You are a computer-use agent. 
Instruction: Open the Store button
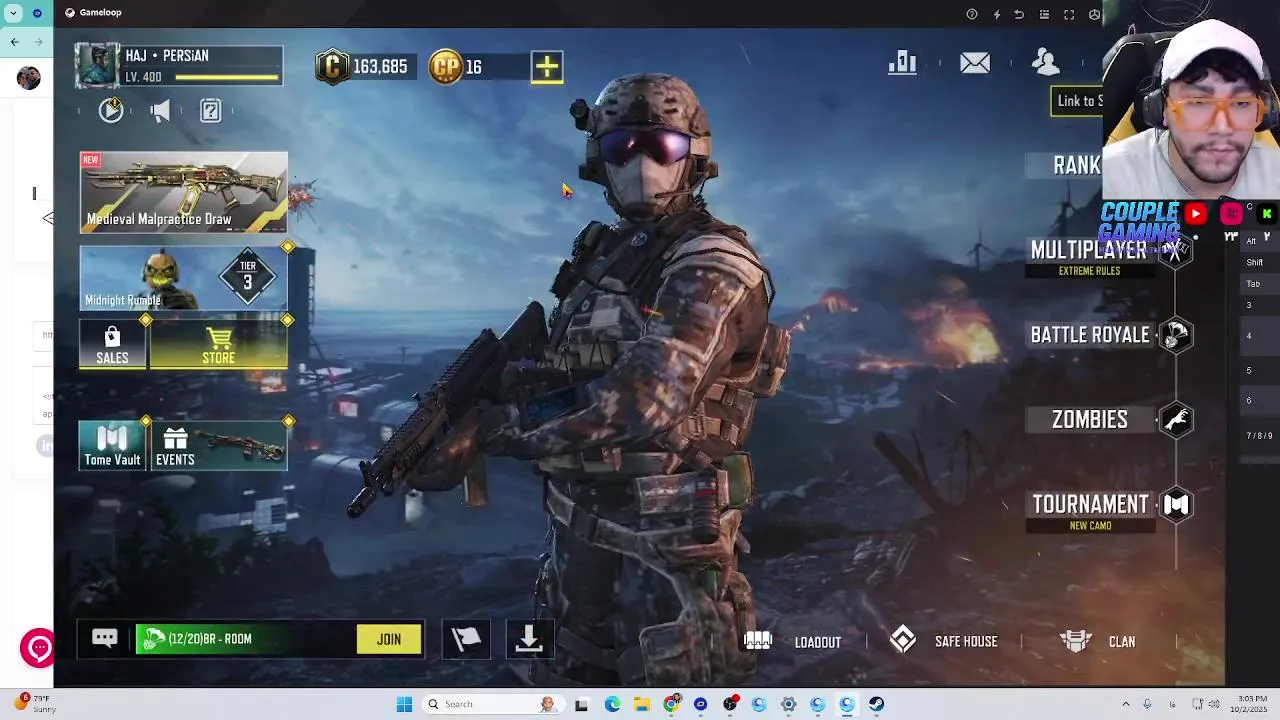pyautogui.click(x=219, y=345)
